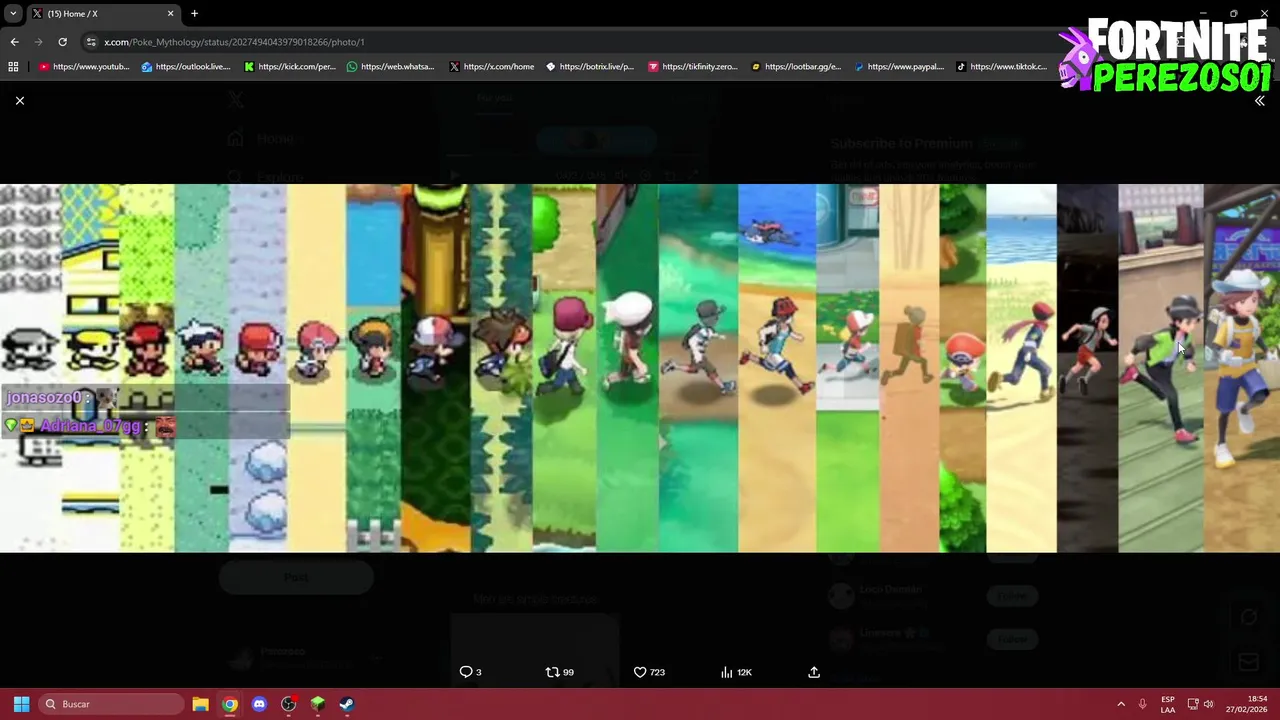Viewport: 1280px width, 720px height.
Task: Close the '(15) Home / X' tab
Action: point(170,14)
